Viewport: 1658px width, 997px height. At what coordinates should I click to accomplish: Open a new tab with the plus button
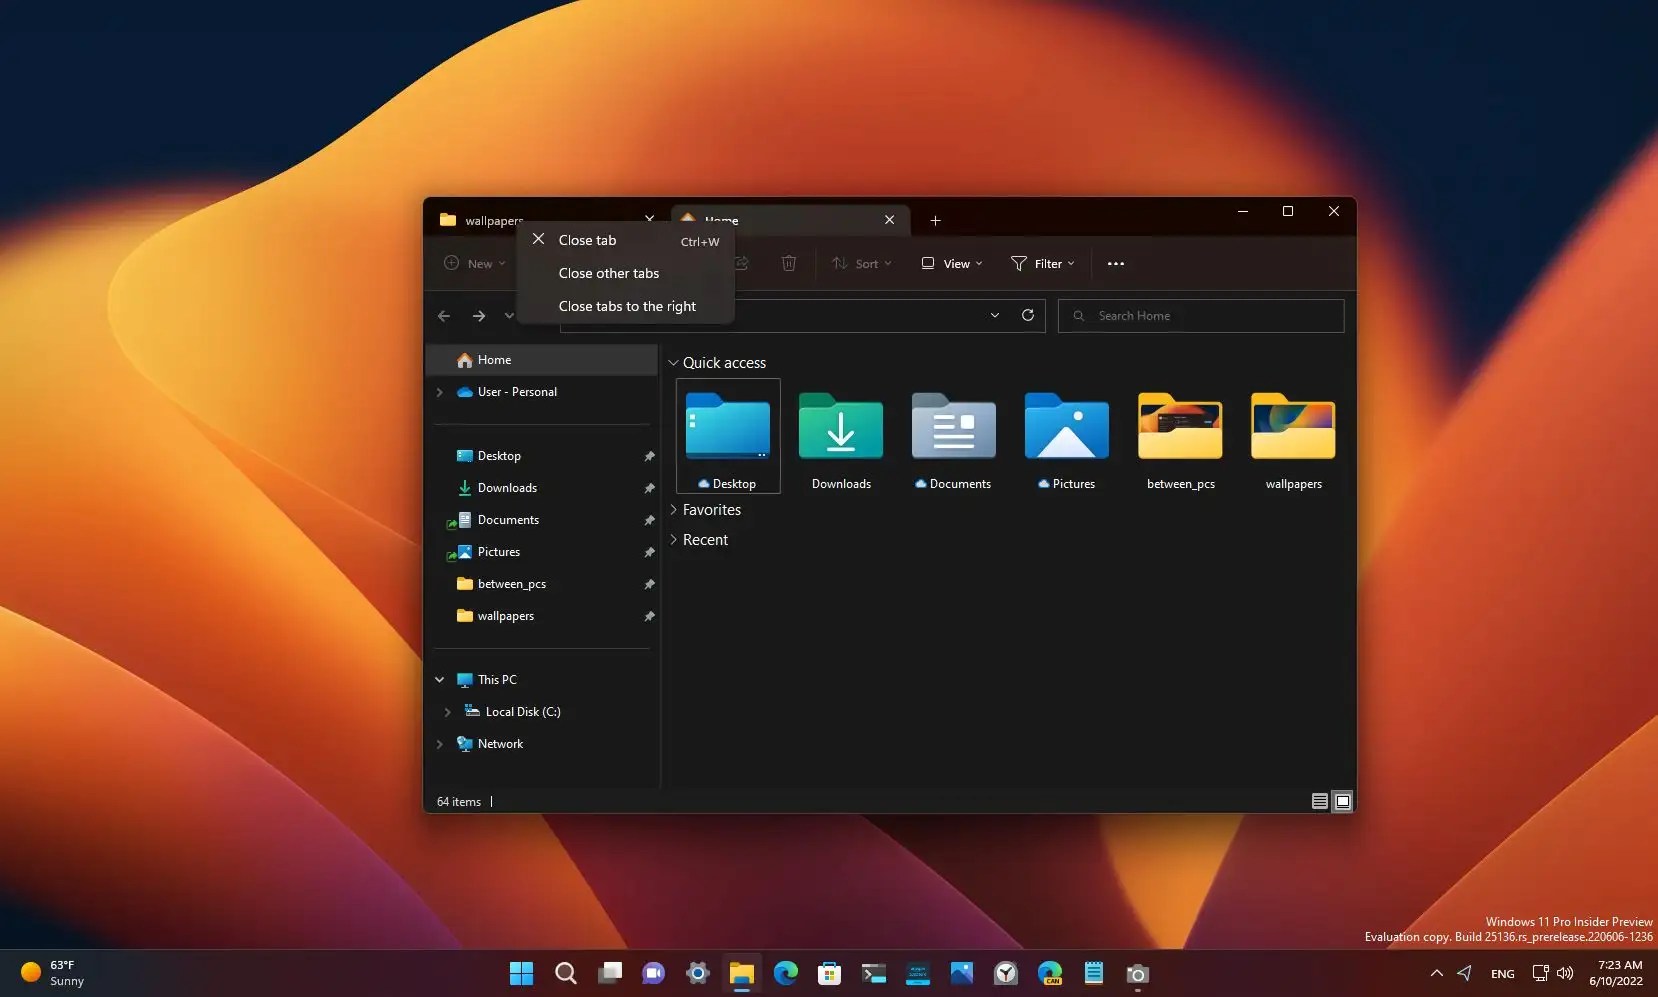click(934, 220)
